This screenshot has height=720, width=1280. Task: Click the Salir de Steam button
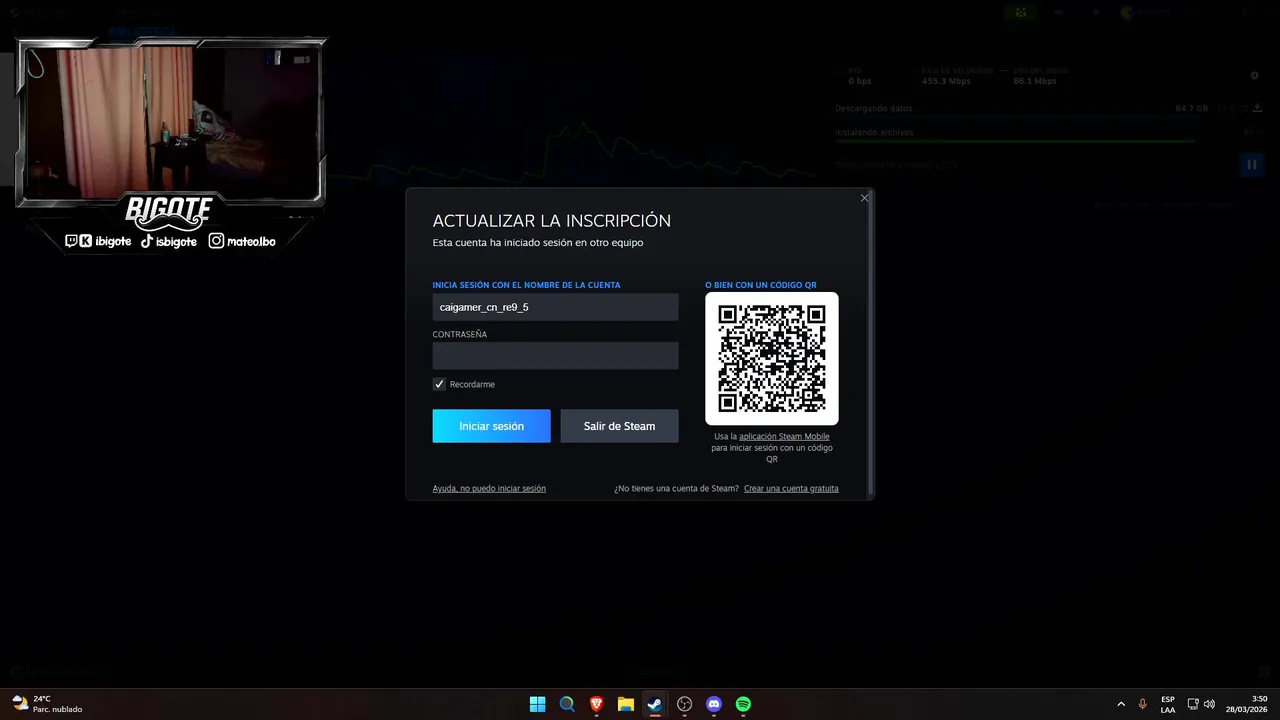pyautogui.click(x=619, y=426)
